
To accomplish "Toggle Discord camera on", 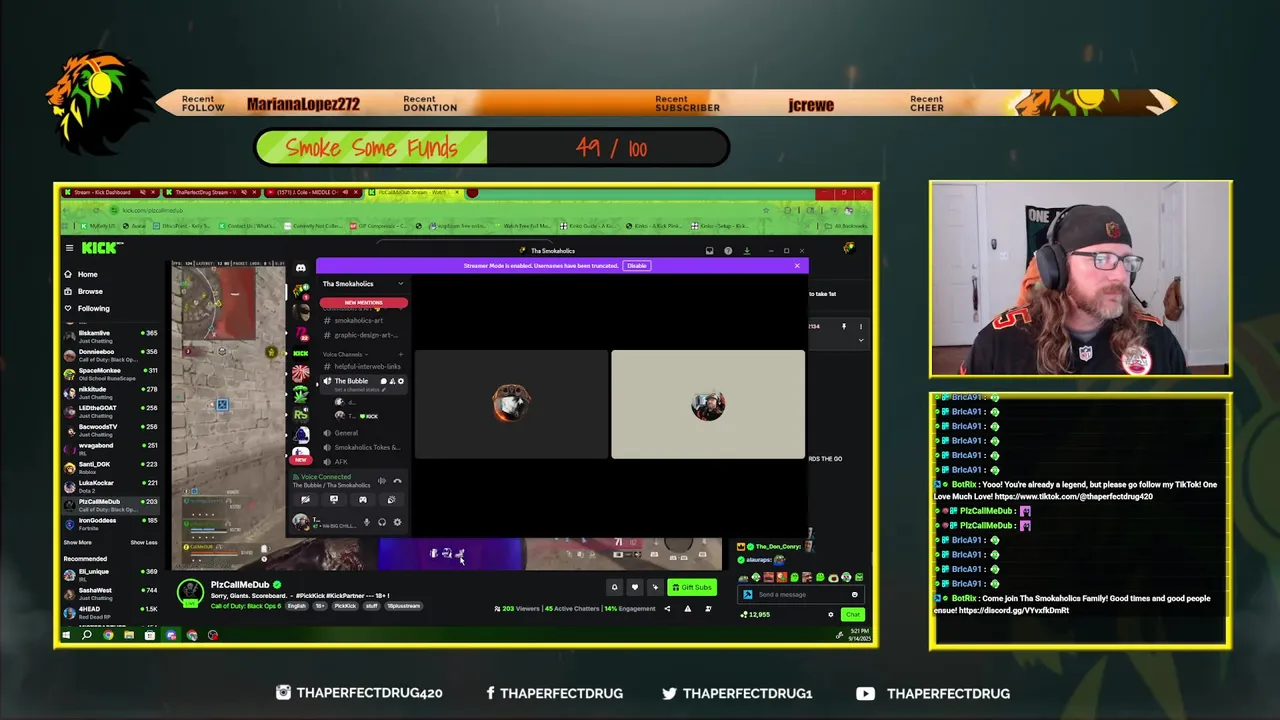I will 305,500.
